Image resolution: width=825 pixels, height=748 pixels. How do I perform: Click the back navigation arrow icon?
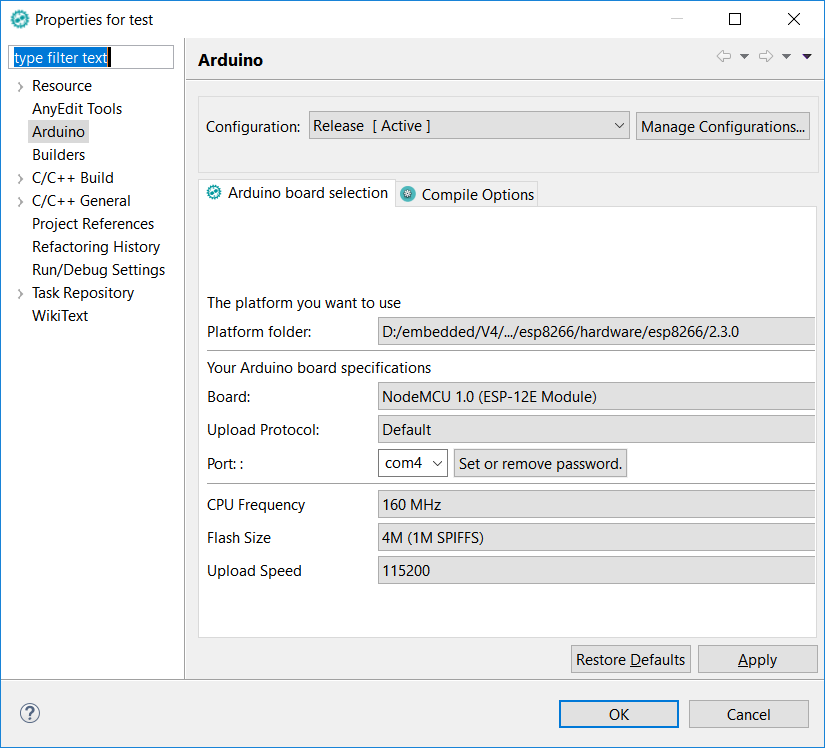point(724,56)
